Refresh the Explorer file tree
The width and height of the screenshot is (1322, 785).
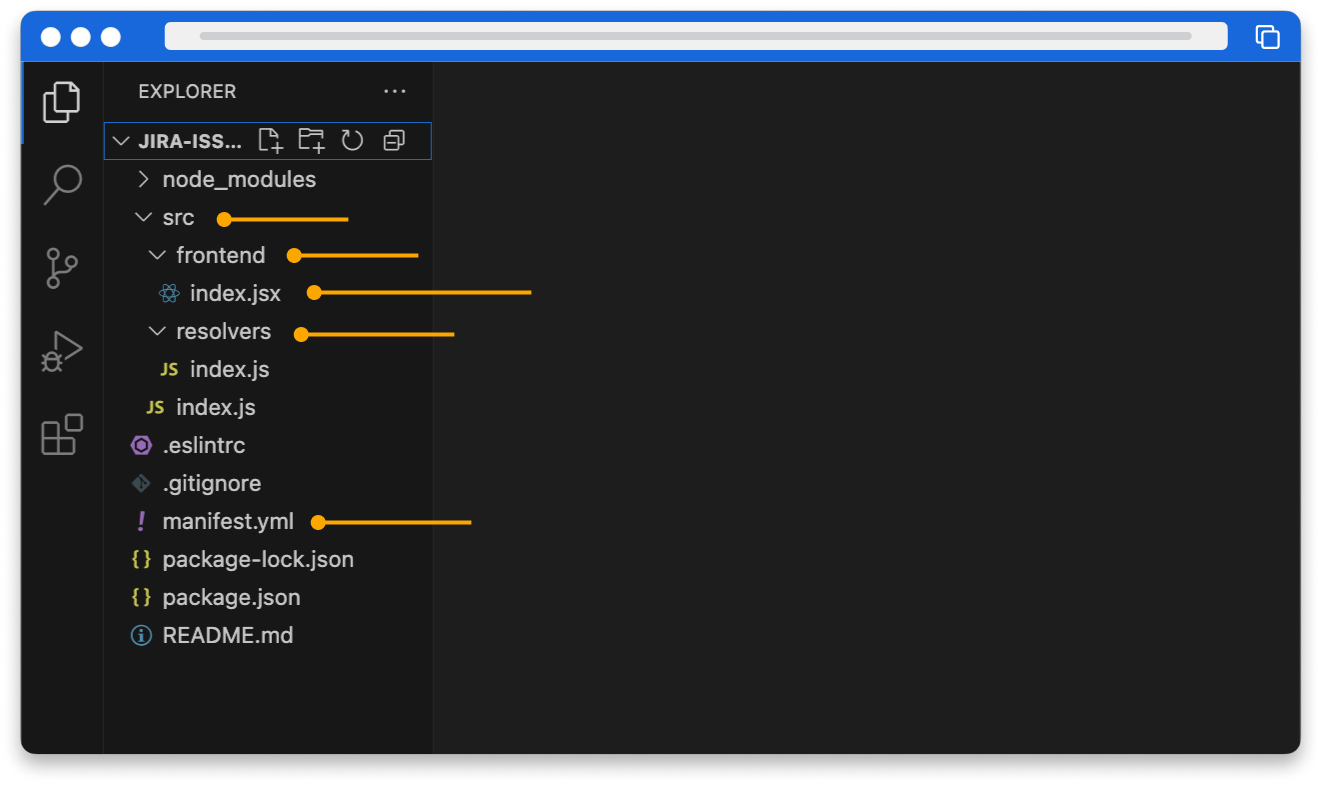click(352, 140)
